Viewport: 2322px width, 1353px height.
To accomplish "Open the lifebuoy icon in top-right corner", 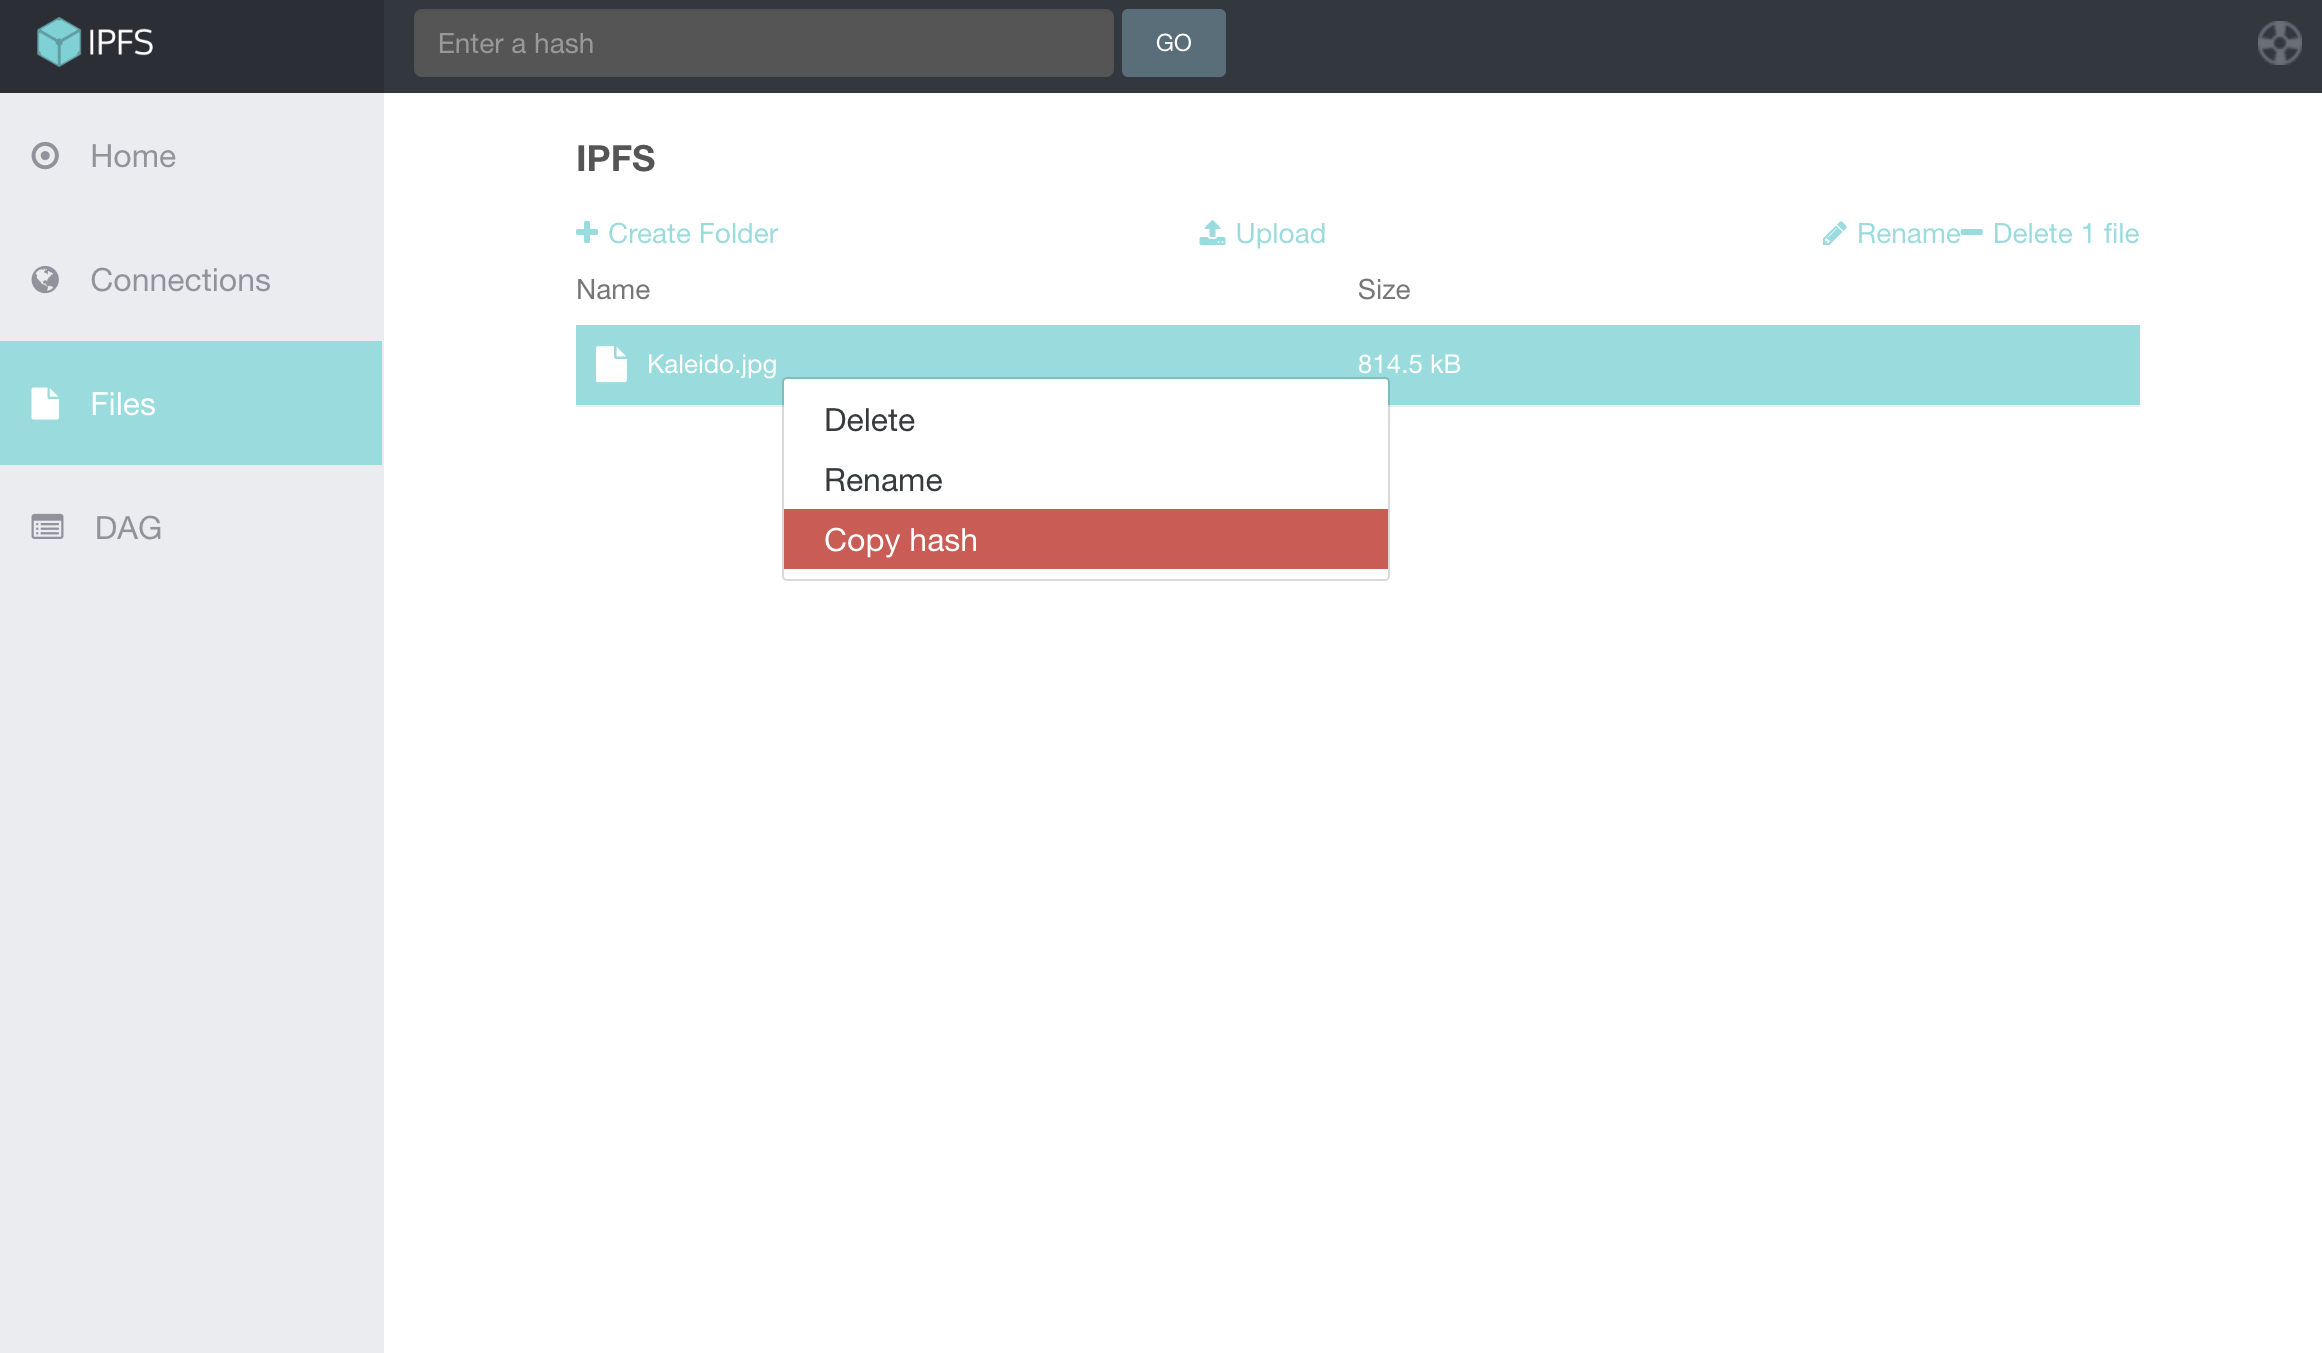I will point(2279,43).
